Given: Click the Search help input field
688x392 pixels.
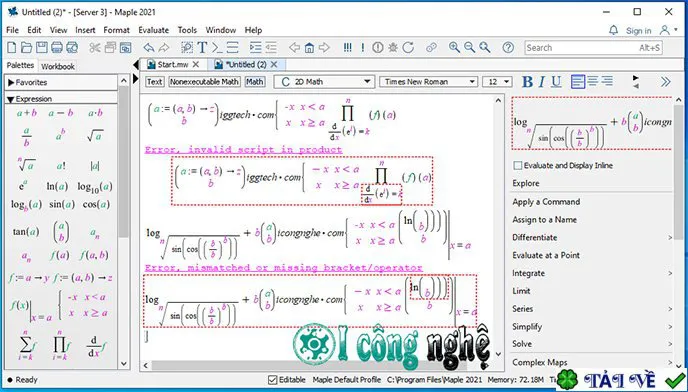Looking at the screenshot, I should [593, 47].
